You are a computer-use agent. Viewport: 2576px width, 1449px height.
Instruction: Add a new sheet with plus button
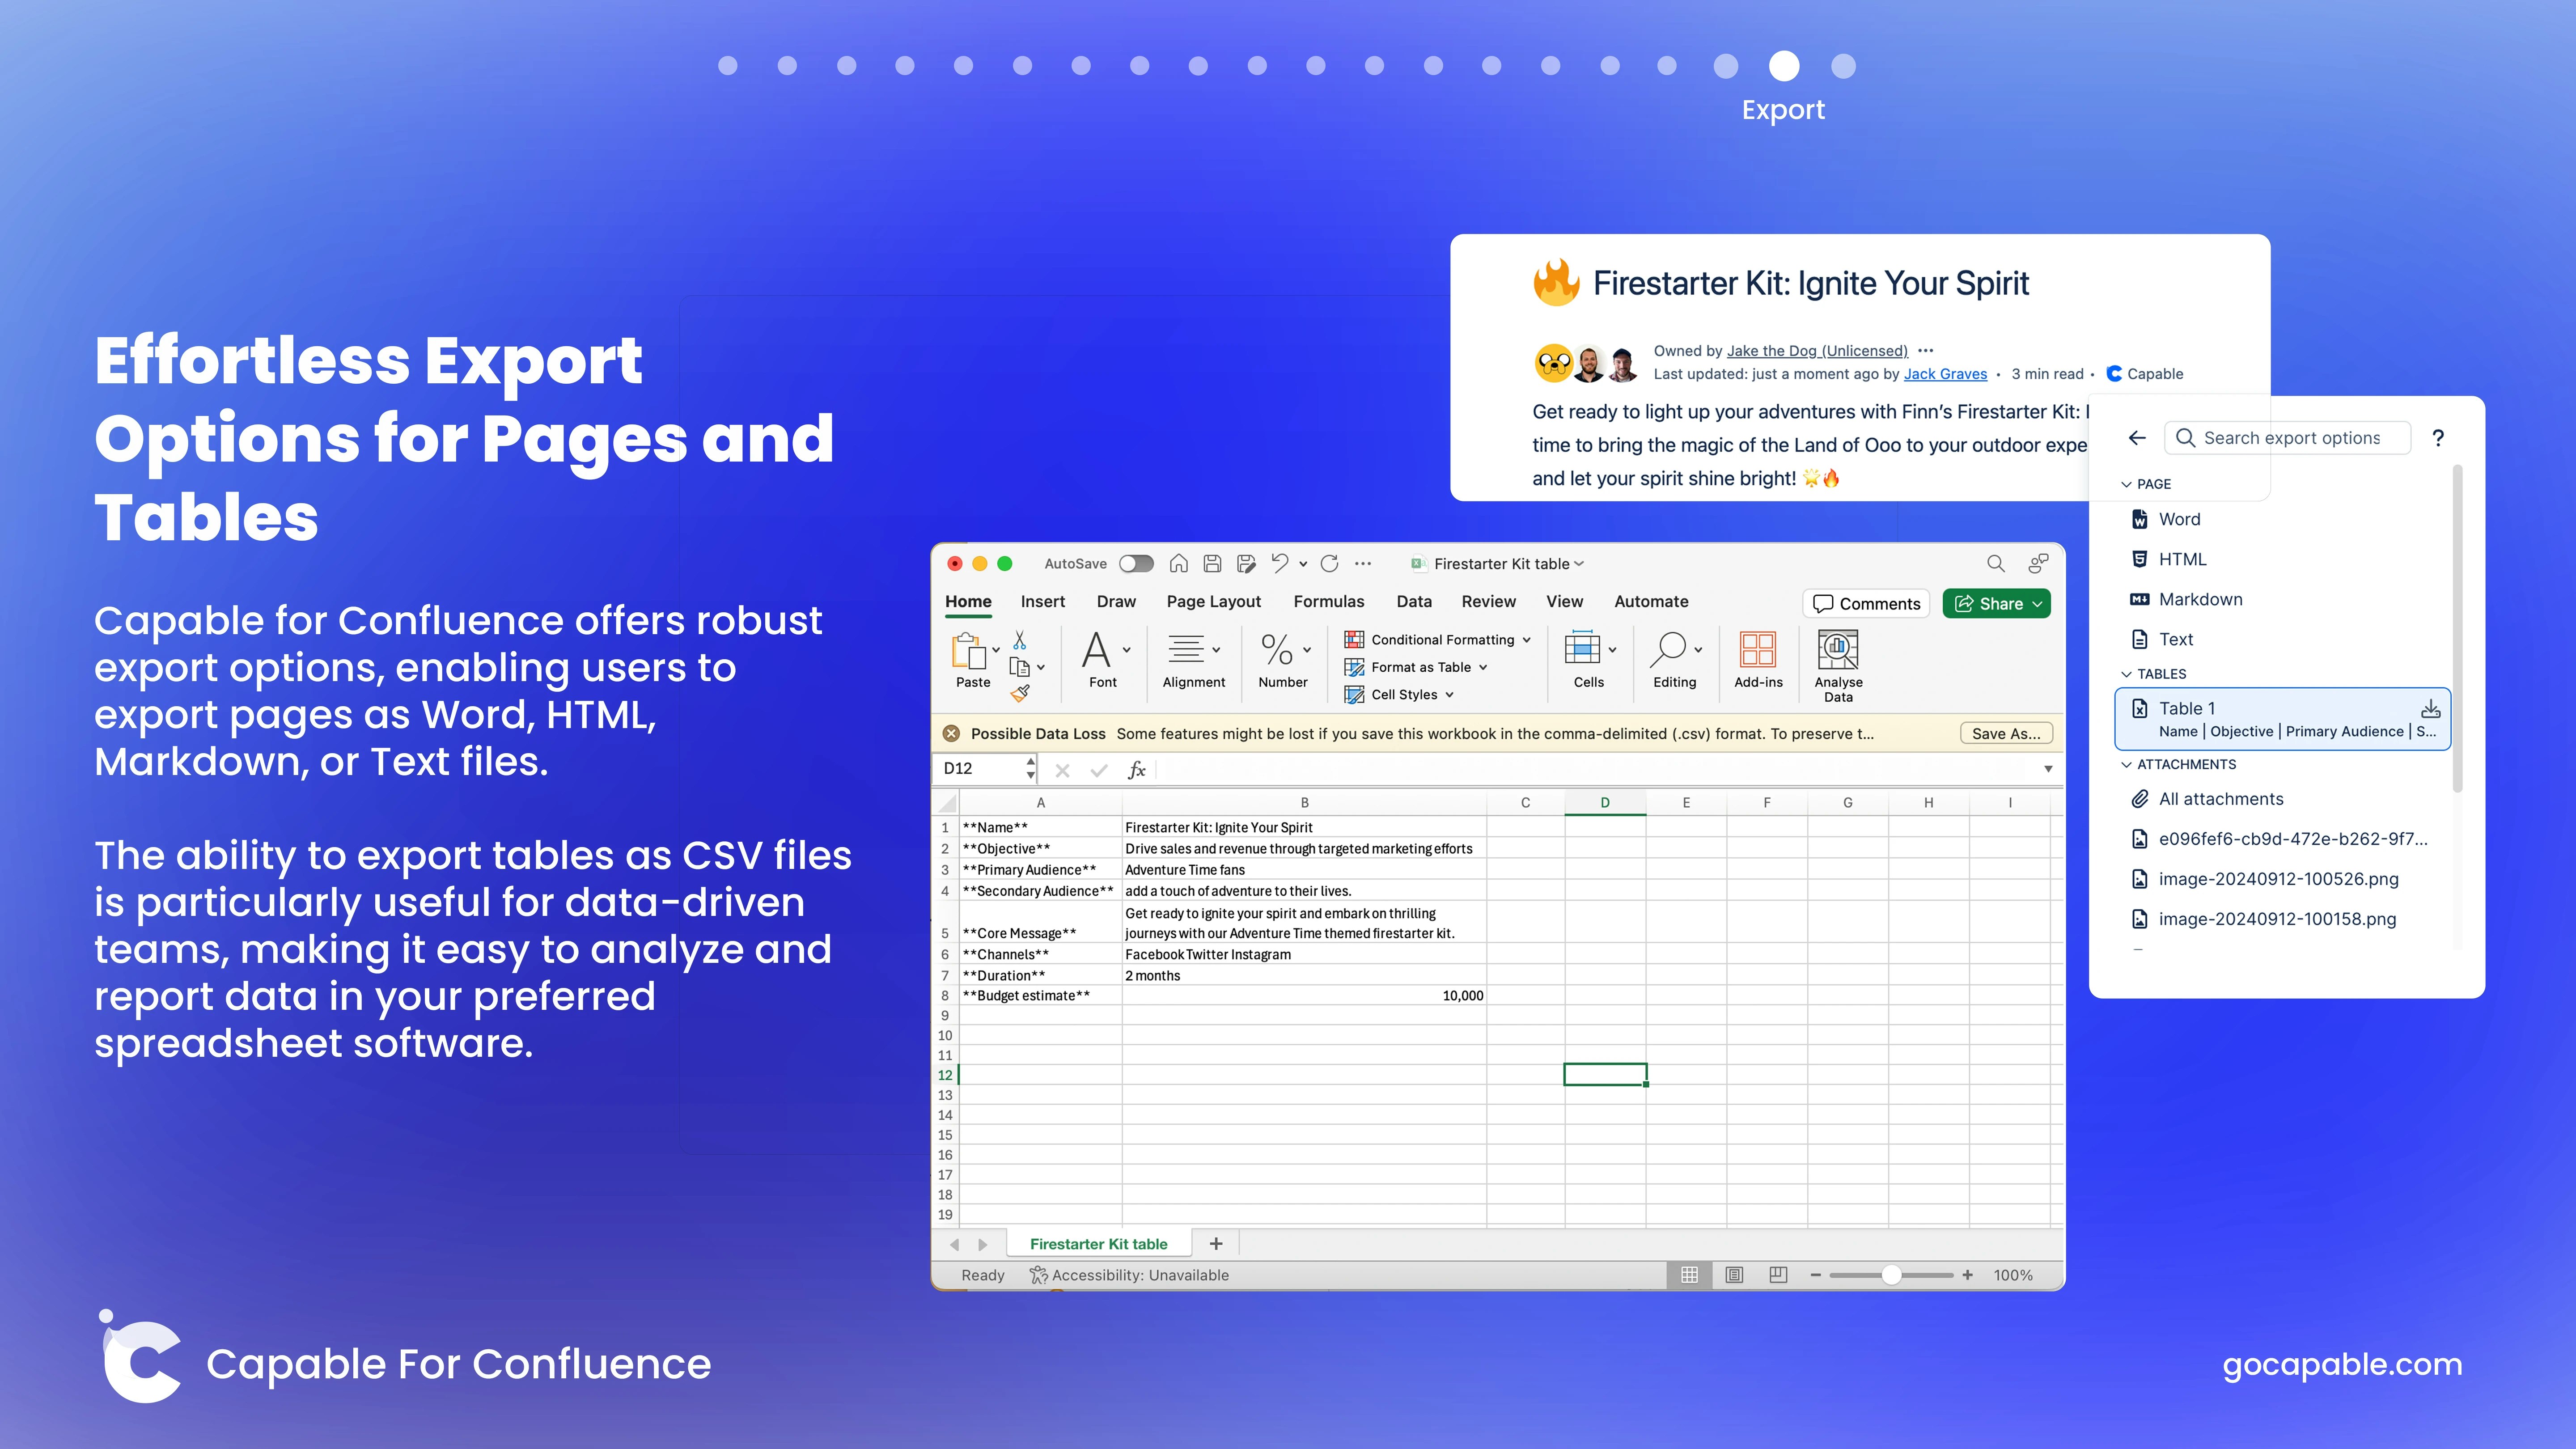tap(1216, 1244)
